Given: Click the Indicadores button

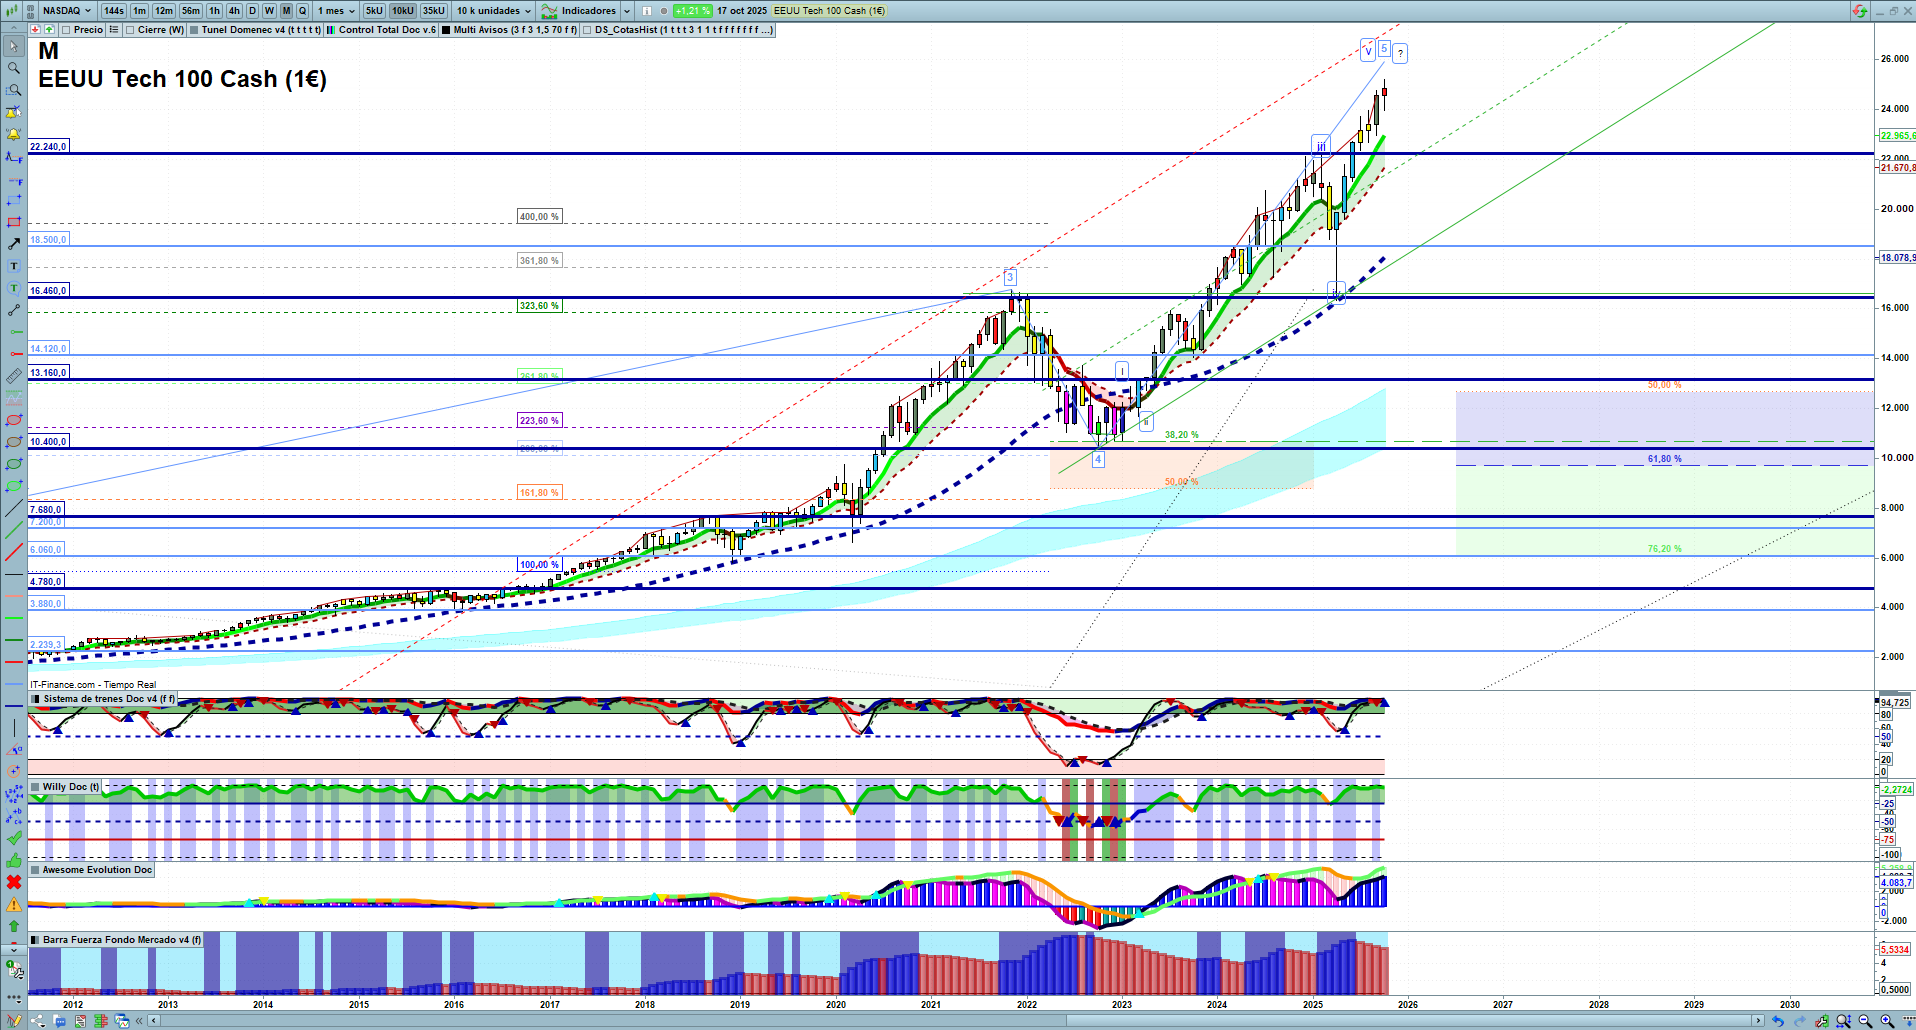Looking at the screenshot, I should (580, 11).
